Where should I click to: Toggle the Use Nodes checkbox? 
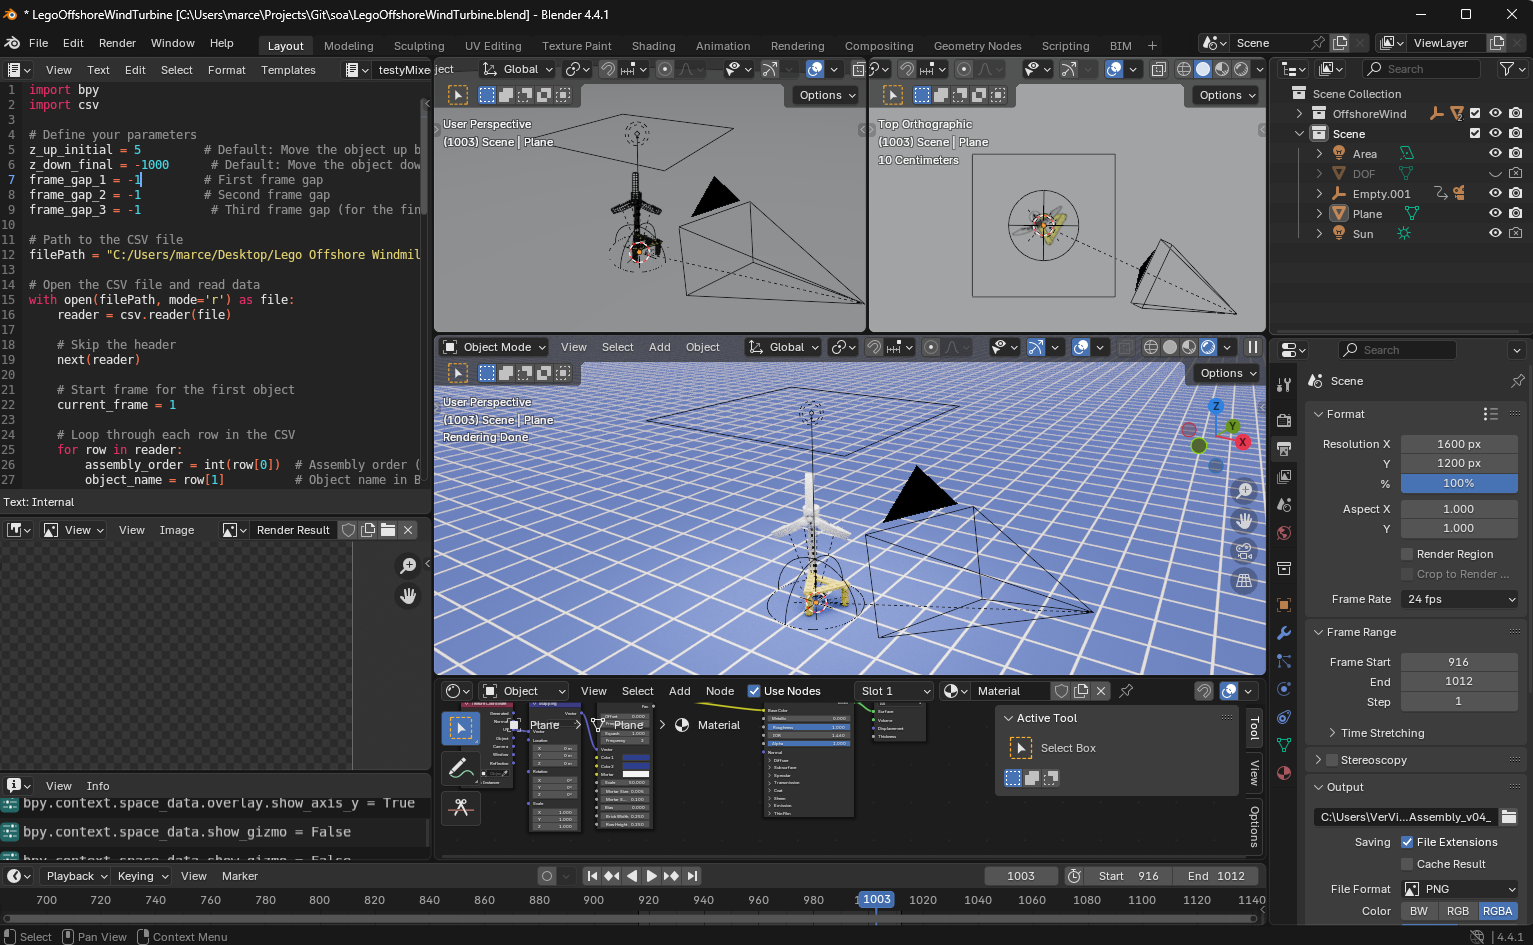tap(754, 691)
